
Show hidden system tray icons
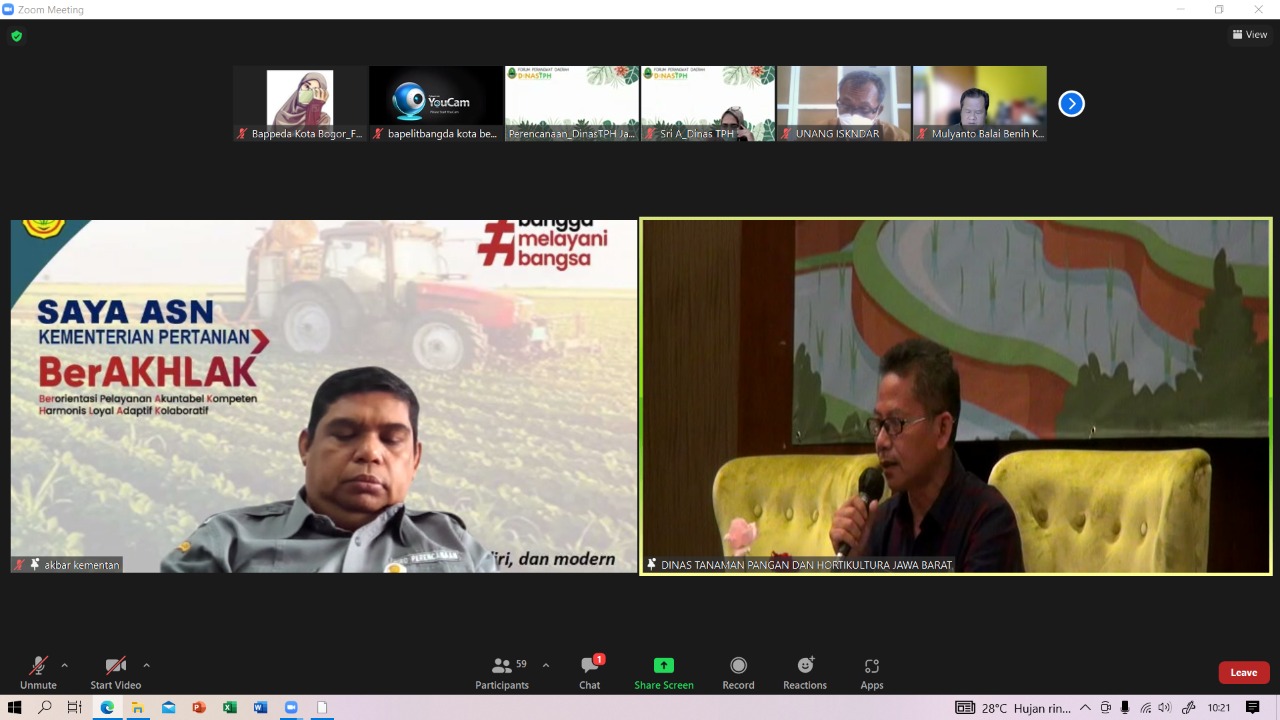click(1085, 708)
